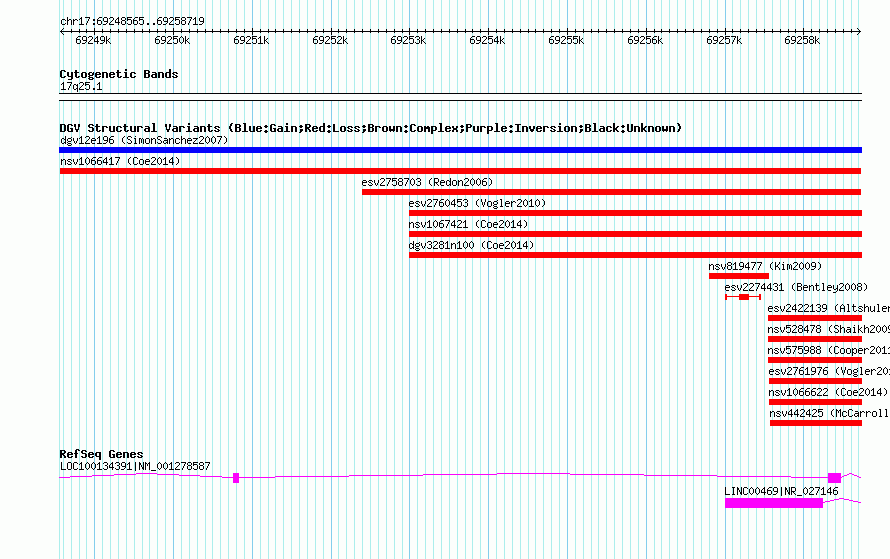
Task: Click the red bar under nsv1067421
Action: pyautogui.click(x=635, y=234)
